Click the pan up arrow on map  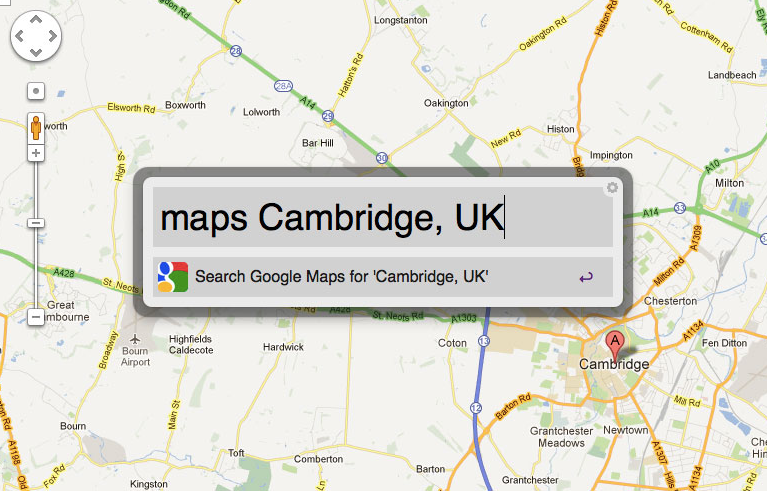click(x=36, y=20)
